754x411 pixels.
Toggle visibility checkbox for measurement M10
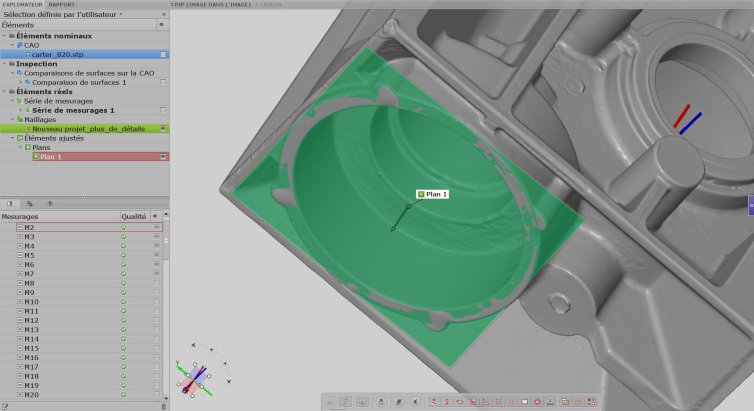[x=156, y=302]
